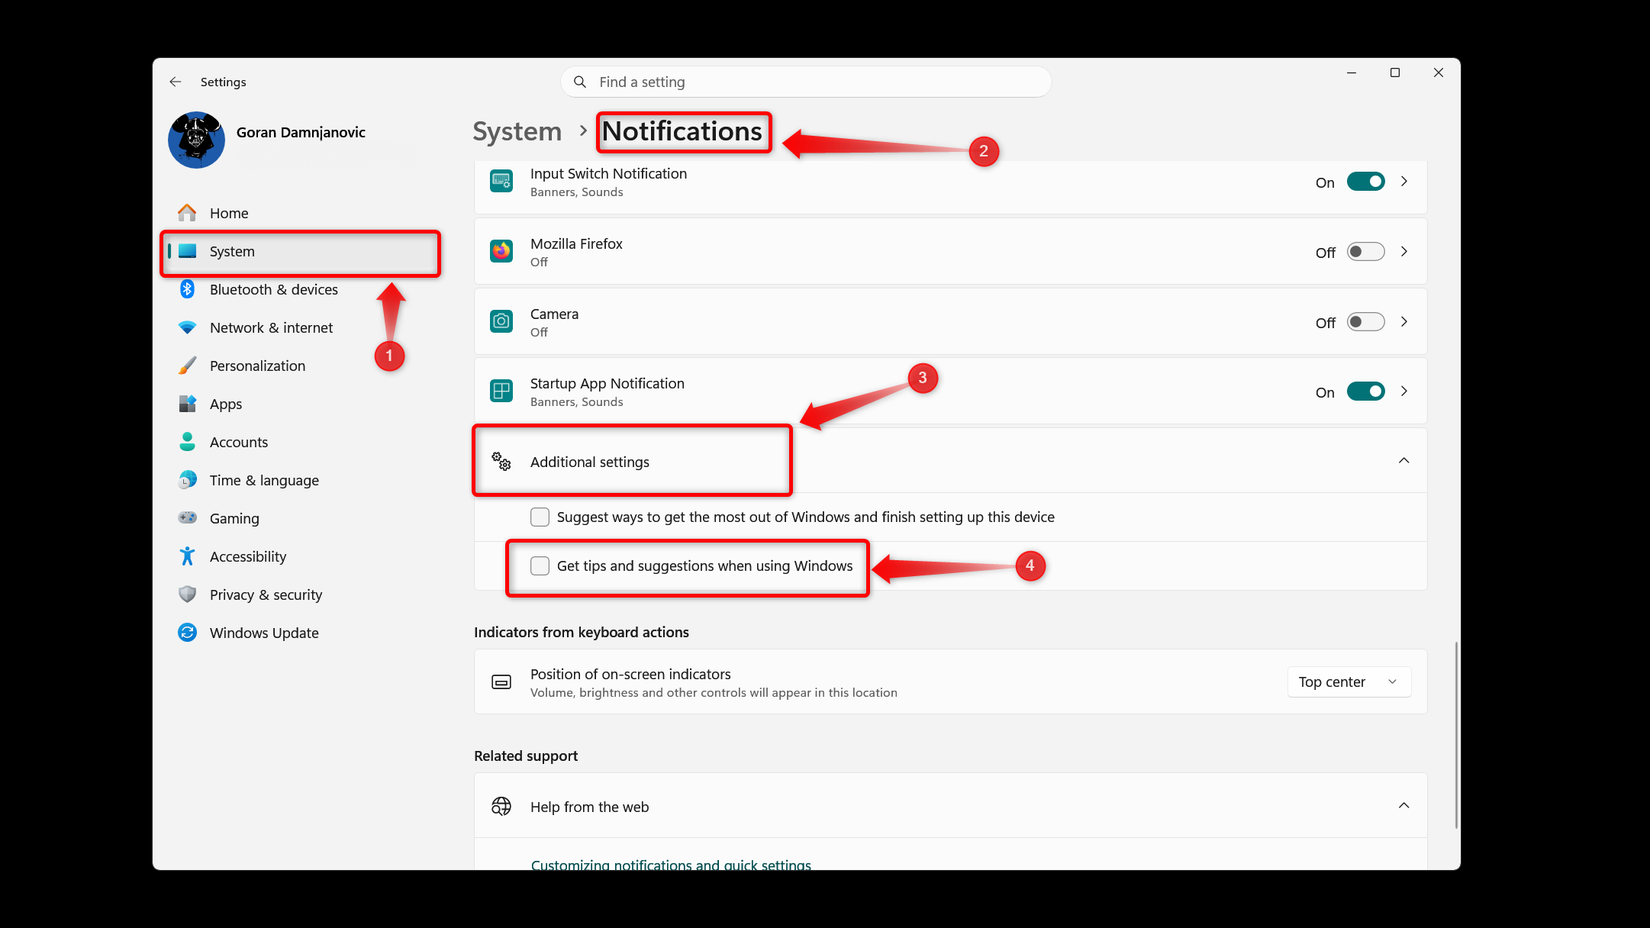Click the Mozilla Firefox row title
The height and width of the screenshot is (928, 1650).
(x=576, y=244)
